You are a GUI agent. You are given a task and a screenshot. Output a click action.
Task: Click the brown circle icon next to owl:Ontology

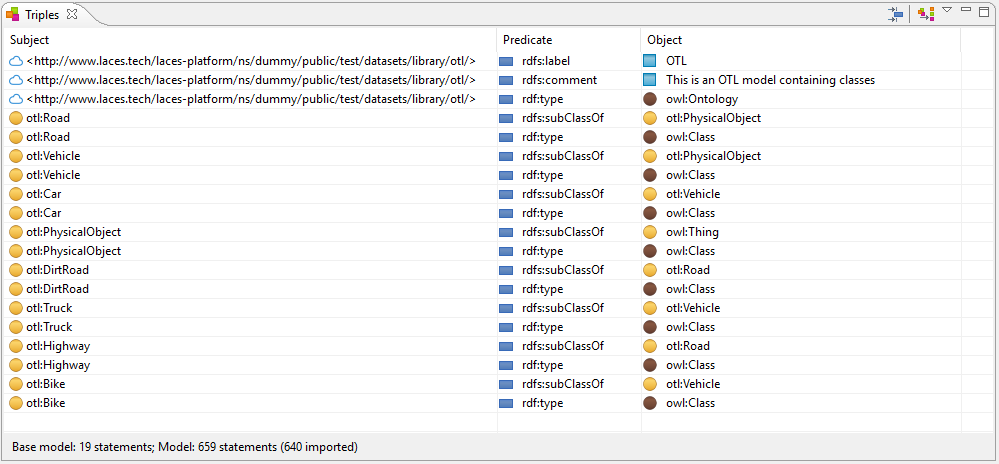pos(650,99)
